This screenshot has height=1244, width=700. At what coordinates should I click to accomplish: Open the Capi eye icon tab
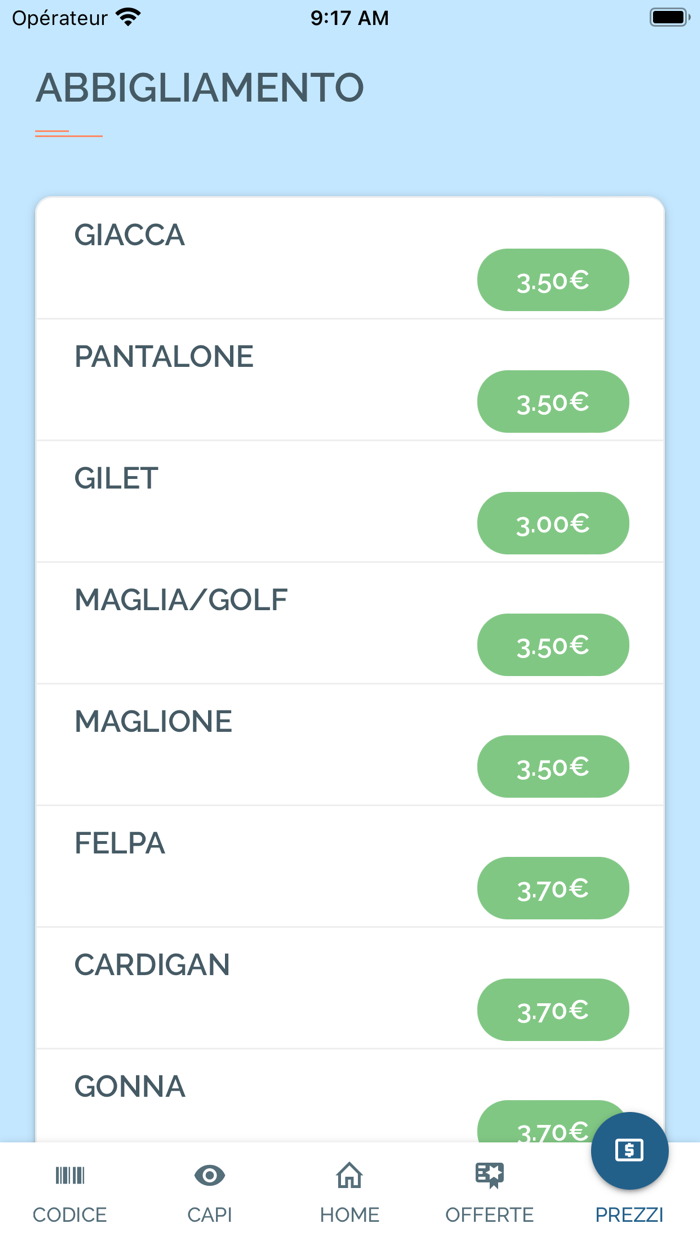point(209,1175)
